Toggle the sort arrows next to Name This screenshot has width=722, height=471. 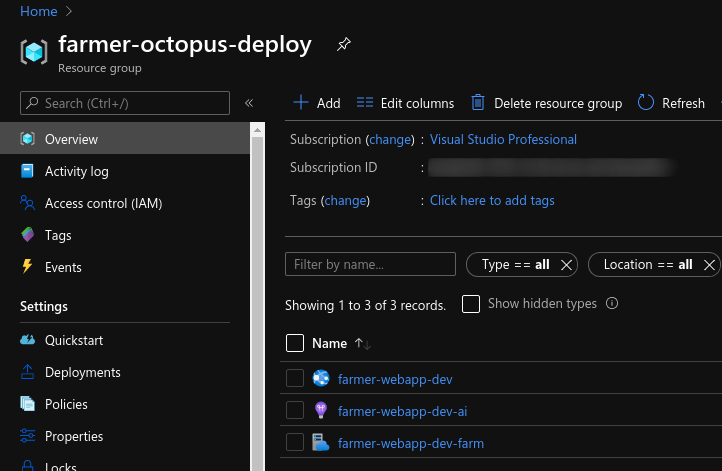(362, 343)
